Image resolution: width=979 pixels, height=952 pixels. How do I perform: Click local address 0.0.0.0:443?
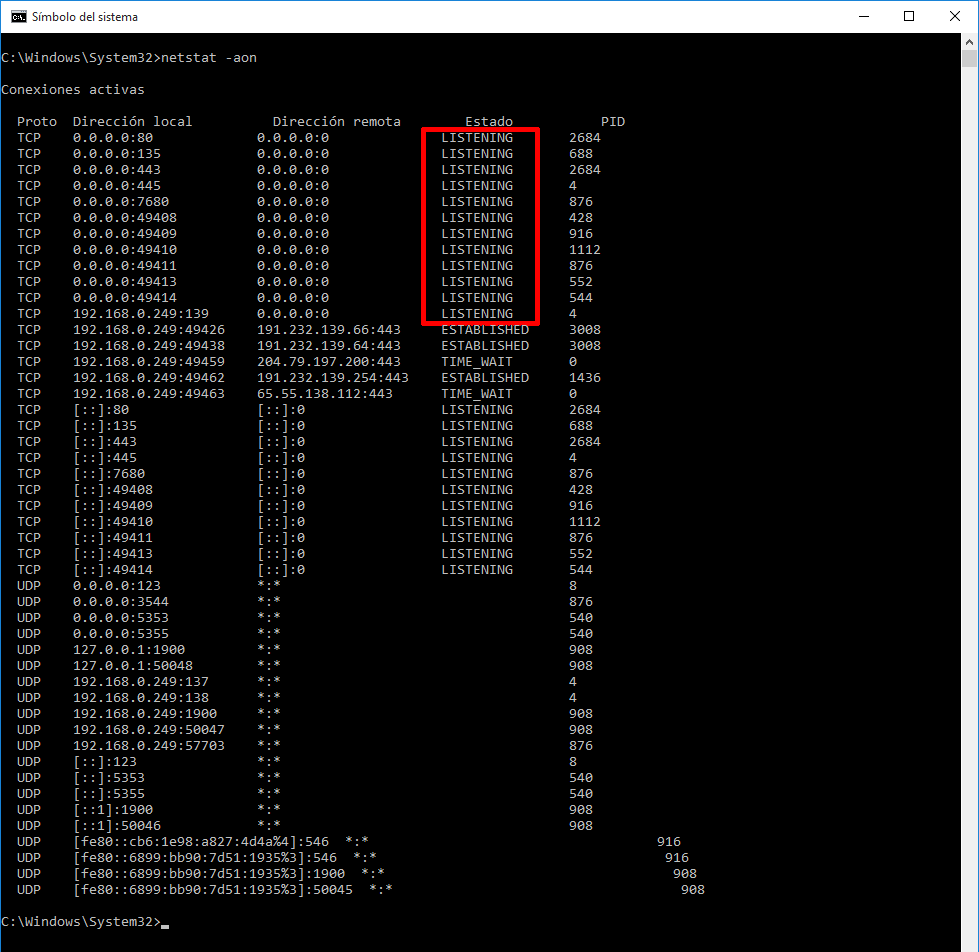pyautogui.click(x=117, y=170)
